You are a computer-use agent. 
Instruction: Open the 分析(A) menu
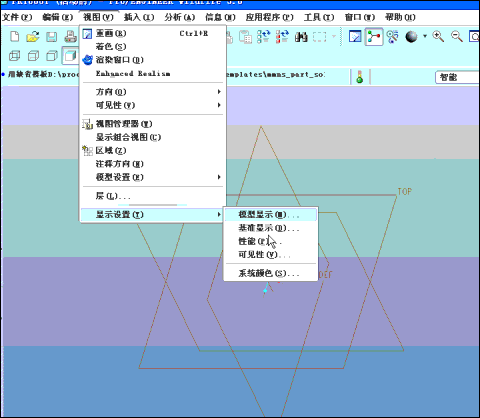tap(180, 17)
